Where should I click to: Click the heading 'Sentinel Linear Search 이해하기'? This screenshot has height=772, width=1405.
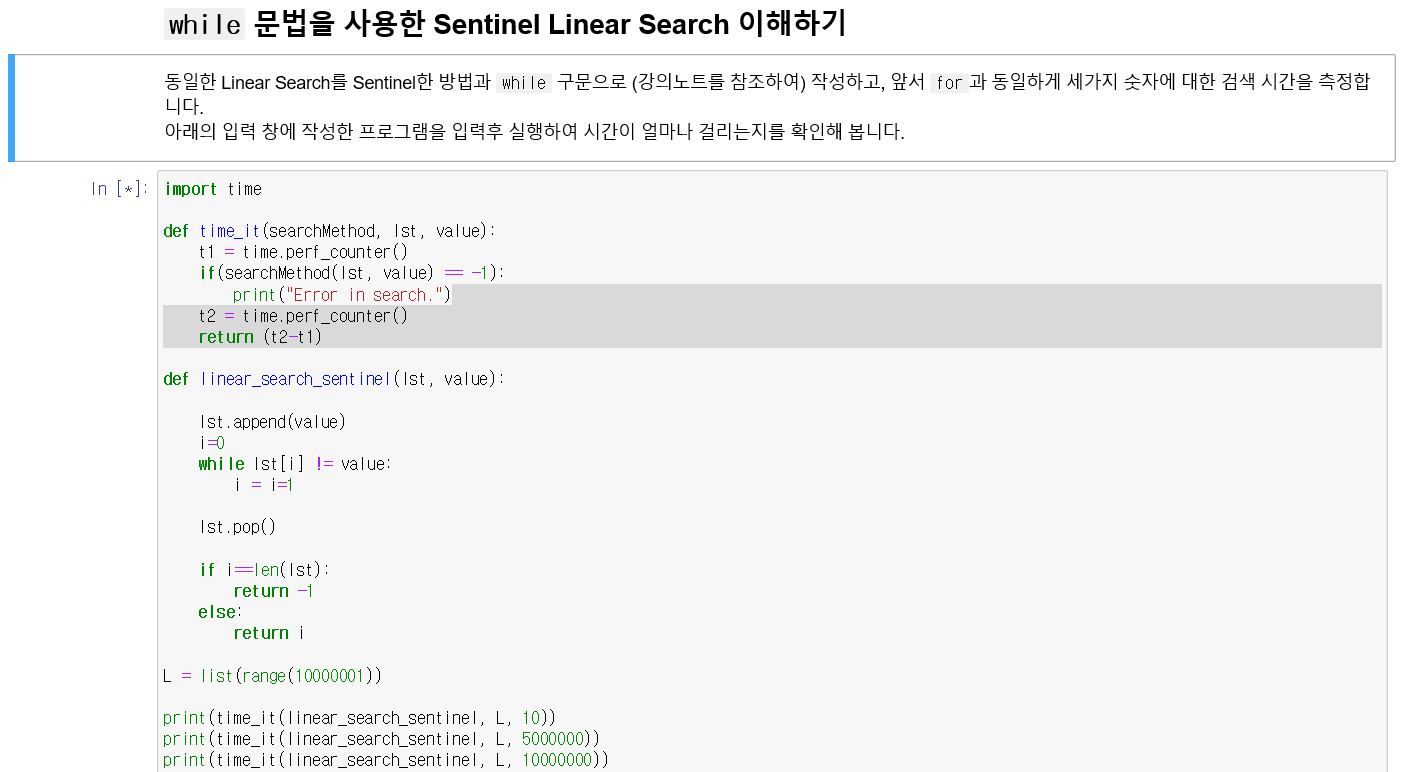[x=640, y=24]
